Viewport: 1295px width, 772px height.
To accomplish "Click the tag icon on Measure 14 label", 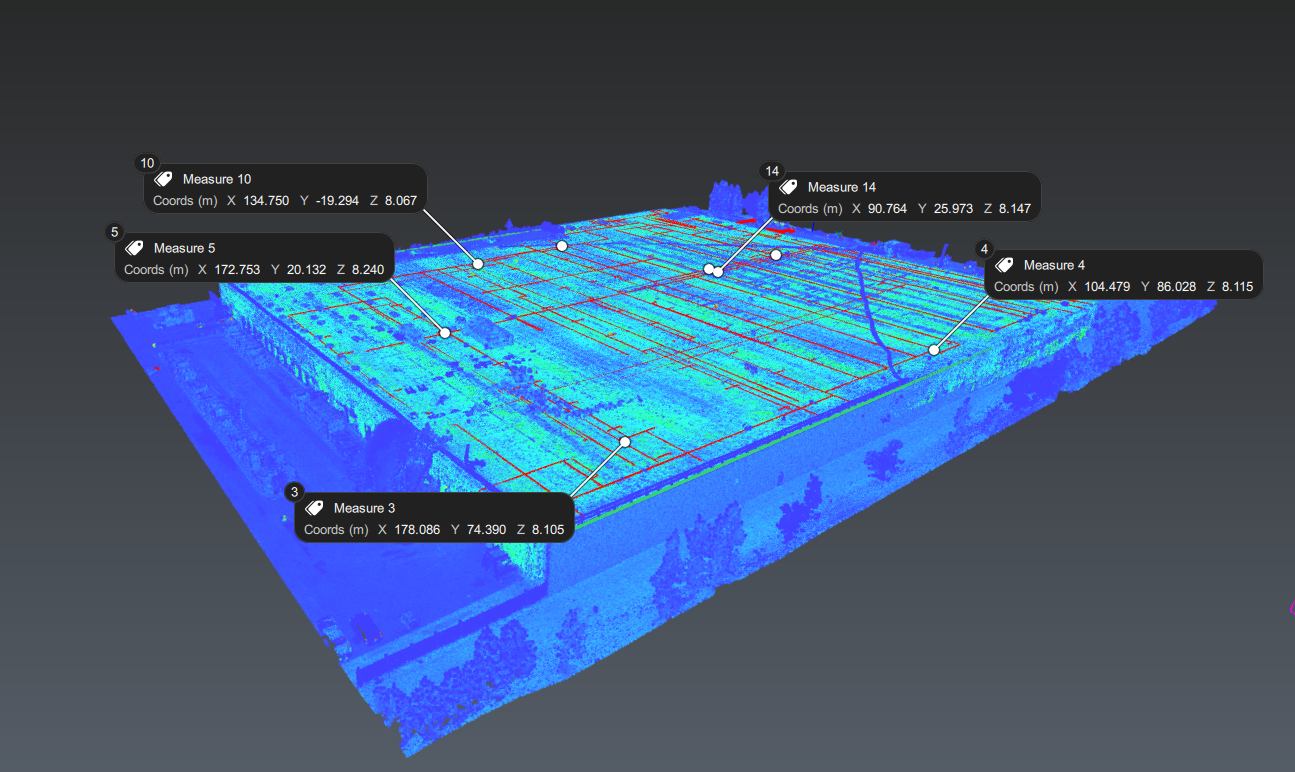I will [x=788, y=187].
